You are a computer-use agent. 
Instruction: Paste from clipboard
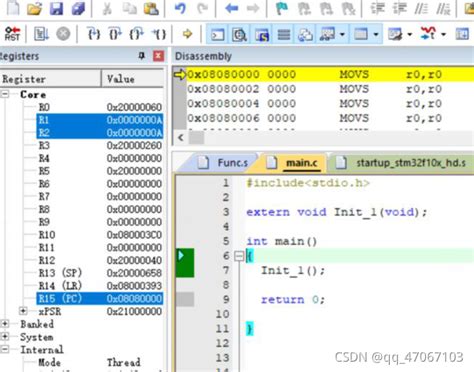point(151,9)
